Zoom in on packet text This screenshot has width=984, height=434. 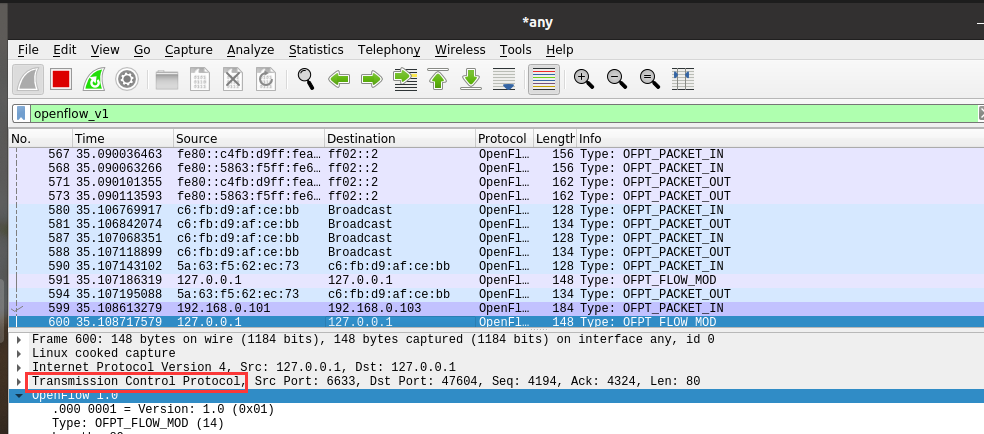pyautogui.click(x=584, y=79)
